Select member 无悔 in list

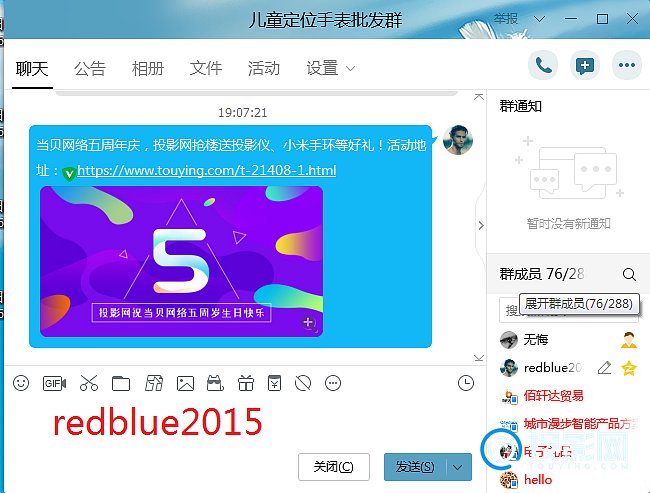click(568, 340)
